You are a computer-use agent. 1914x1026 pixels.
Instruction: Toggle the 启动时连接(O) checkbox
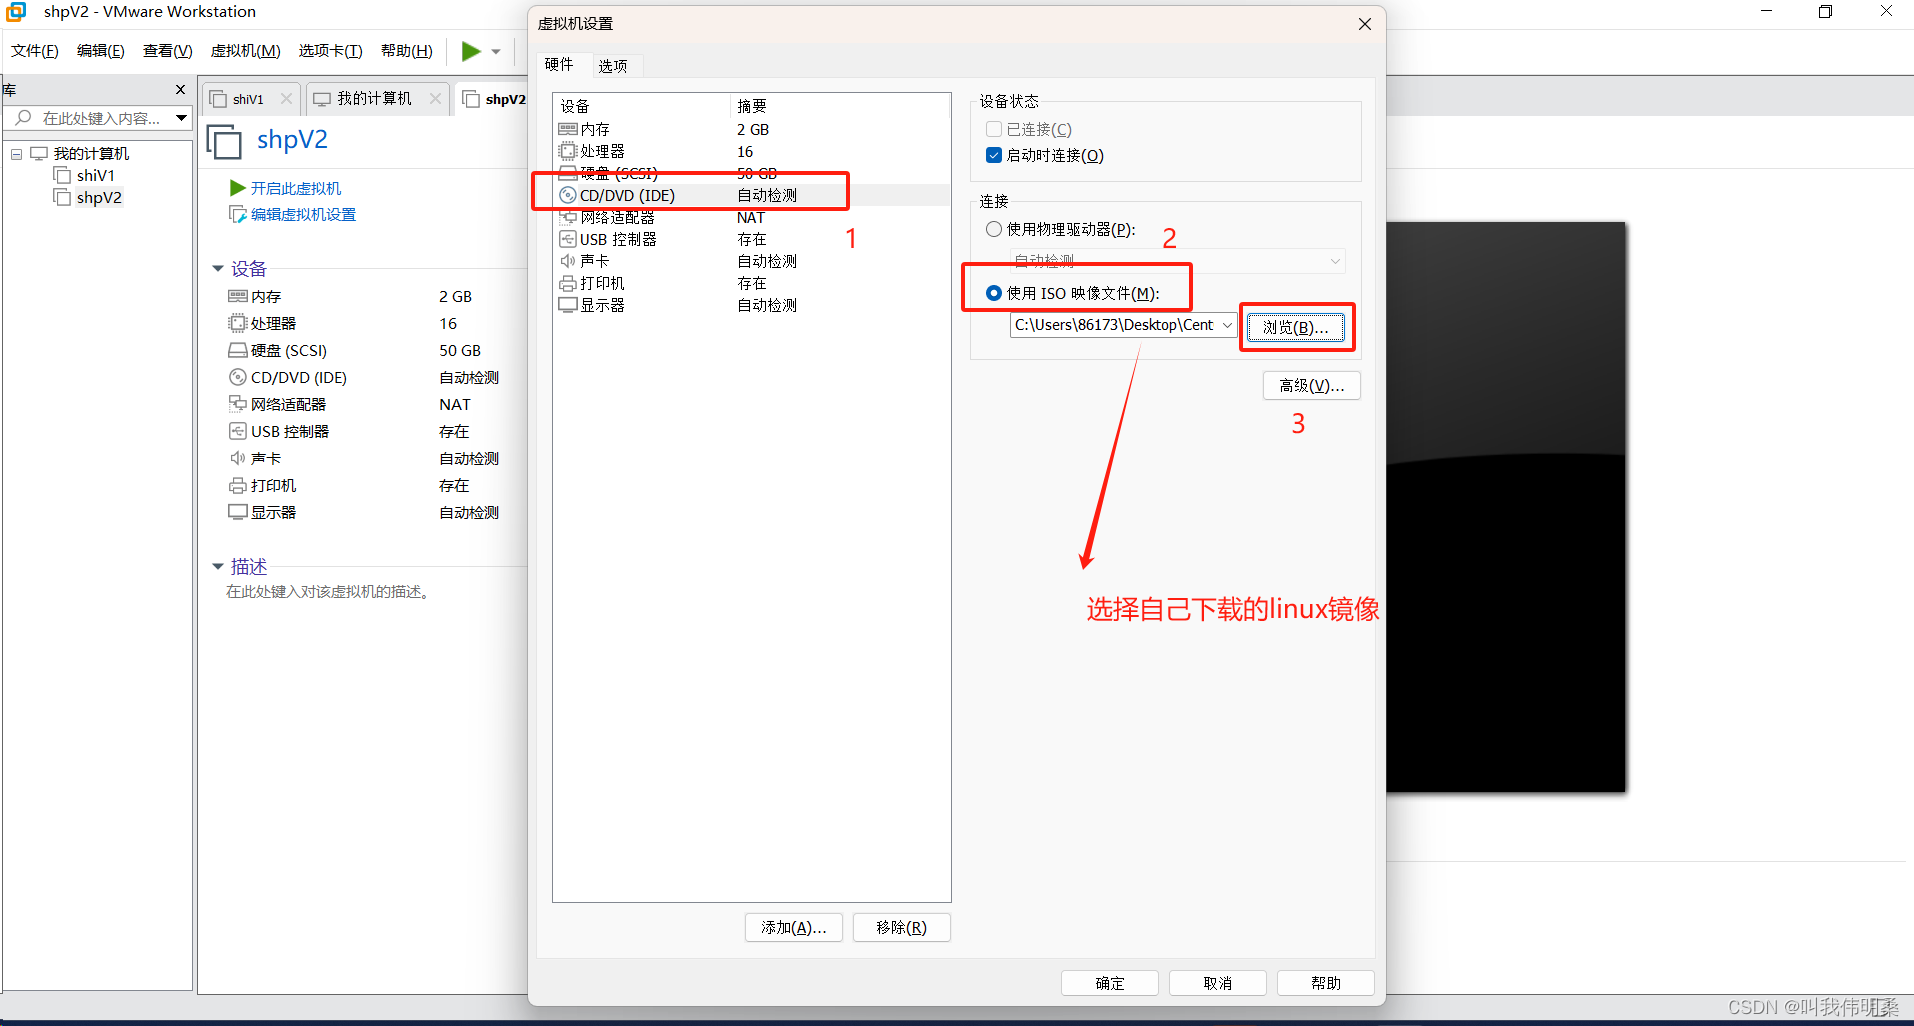click(x=994, y=155)
